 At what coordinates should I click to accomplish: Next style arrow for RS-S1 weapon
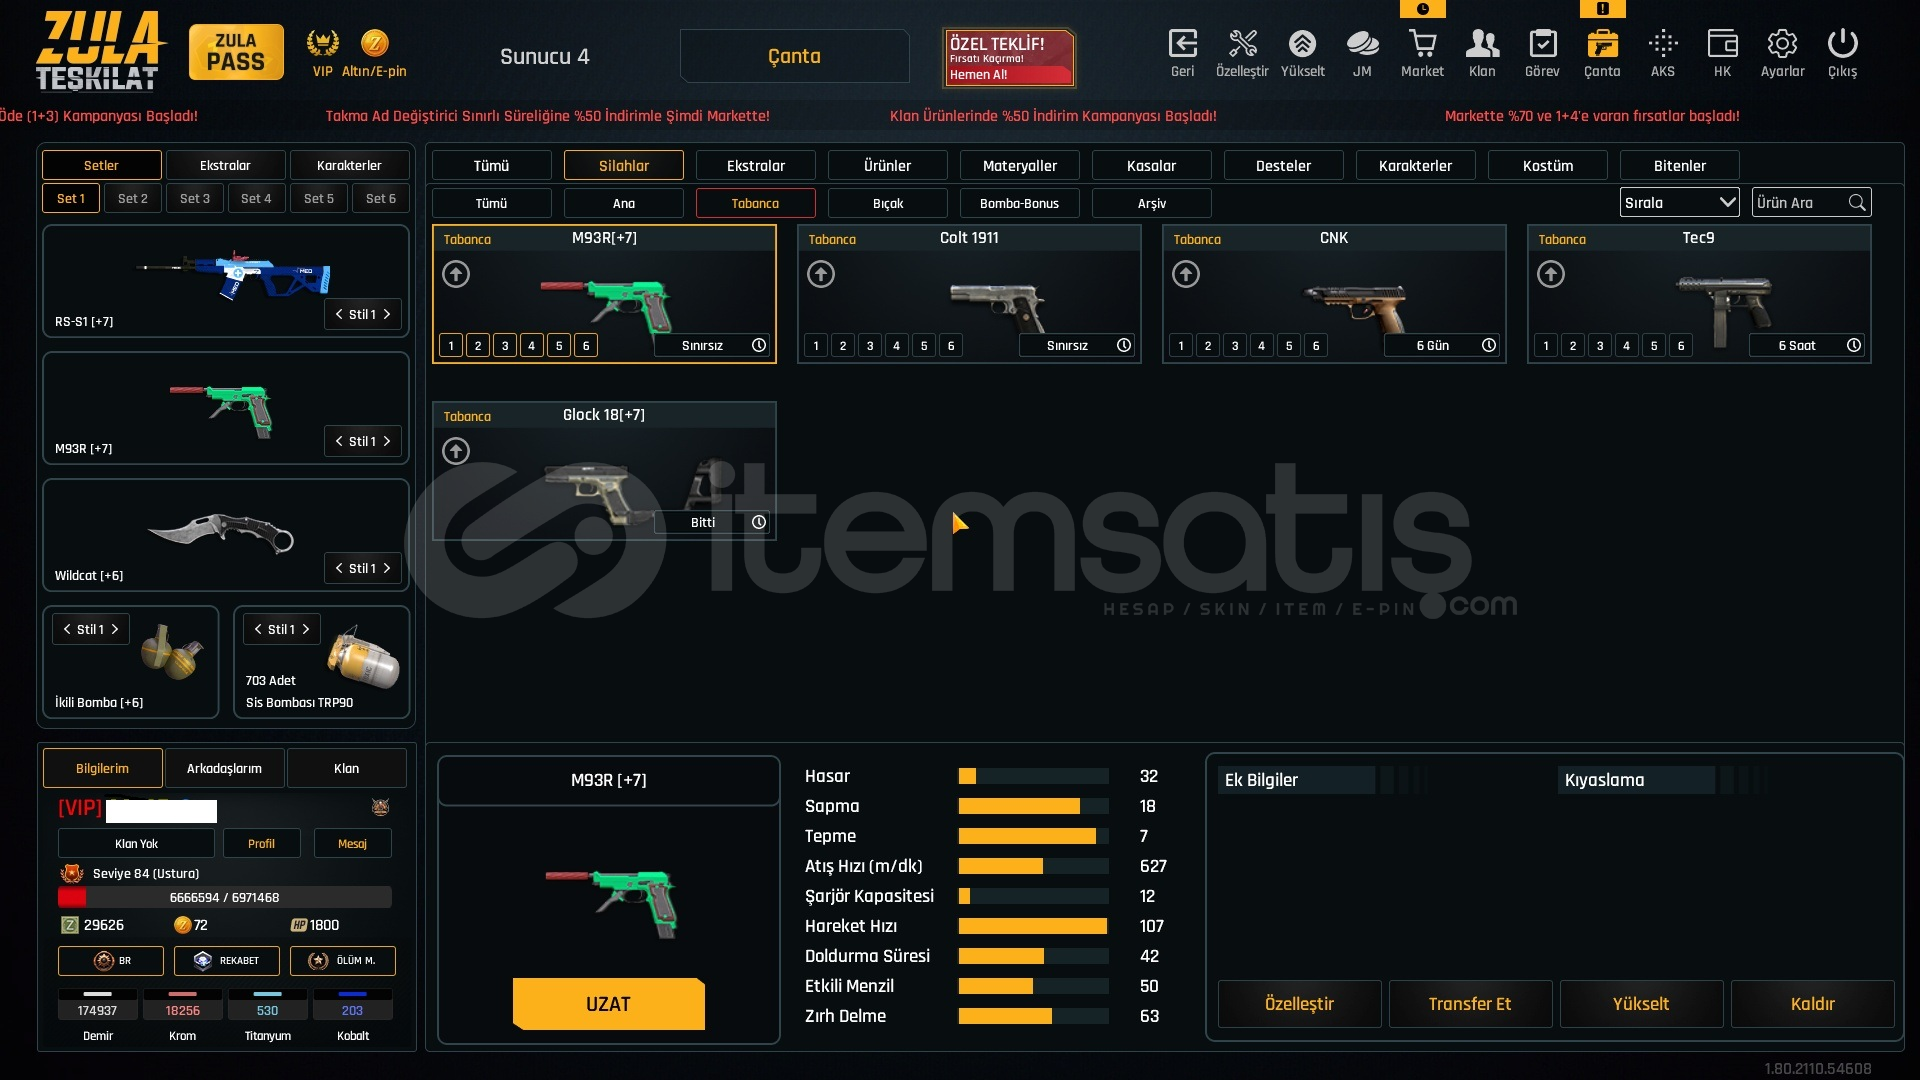pyautogui.click(x=387, y=314)
